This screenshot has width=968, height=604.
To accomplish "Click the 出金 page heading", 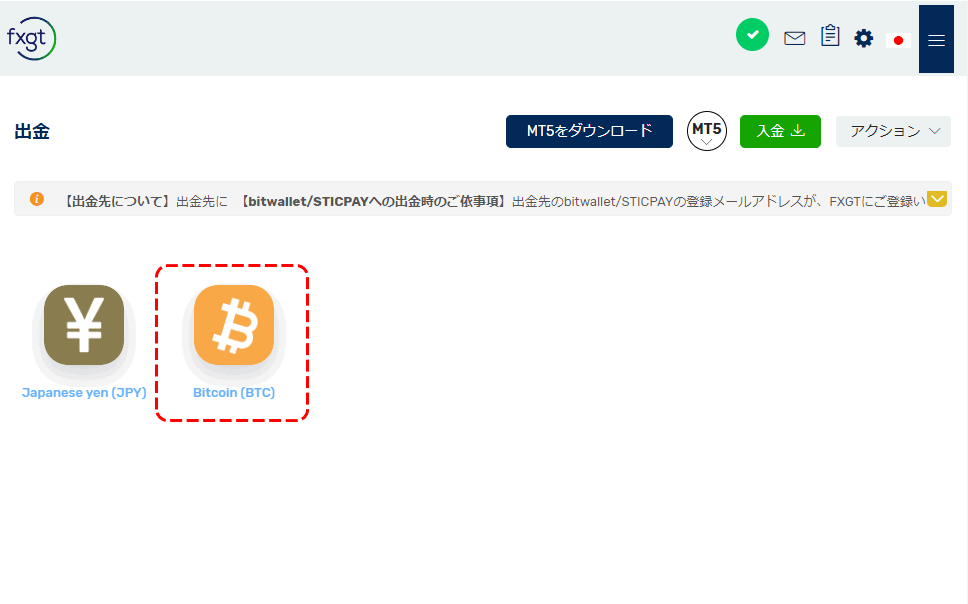I will [32, 132].
